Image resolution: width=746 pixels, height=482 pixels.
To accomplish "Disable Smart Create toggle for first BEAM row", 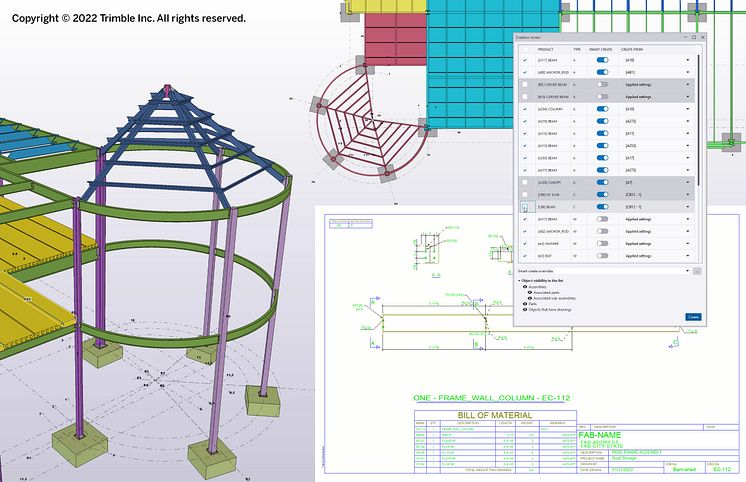I will 602,60.
